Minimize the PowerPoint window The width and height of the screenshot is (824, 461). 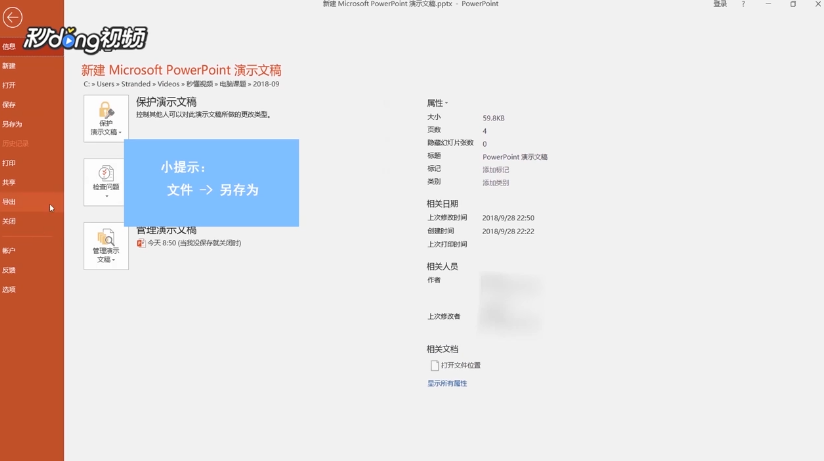pos(768,4)
